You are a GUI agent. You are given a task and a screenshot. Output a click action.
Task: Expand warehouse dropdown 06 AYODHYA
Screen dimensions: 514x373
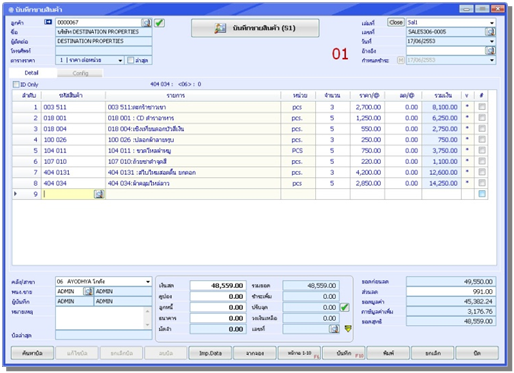(148, 282)
